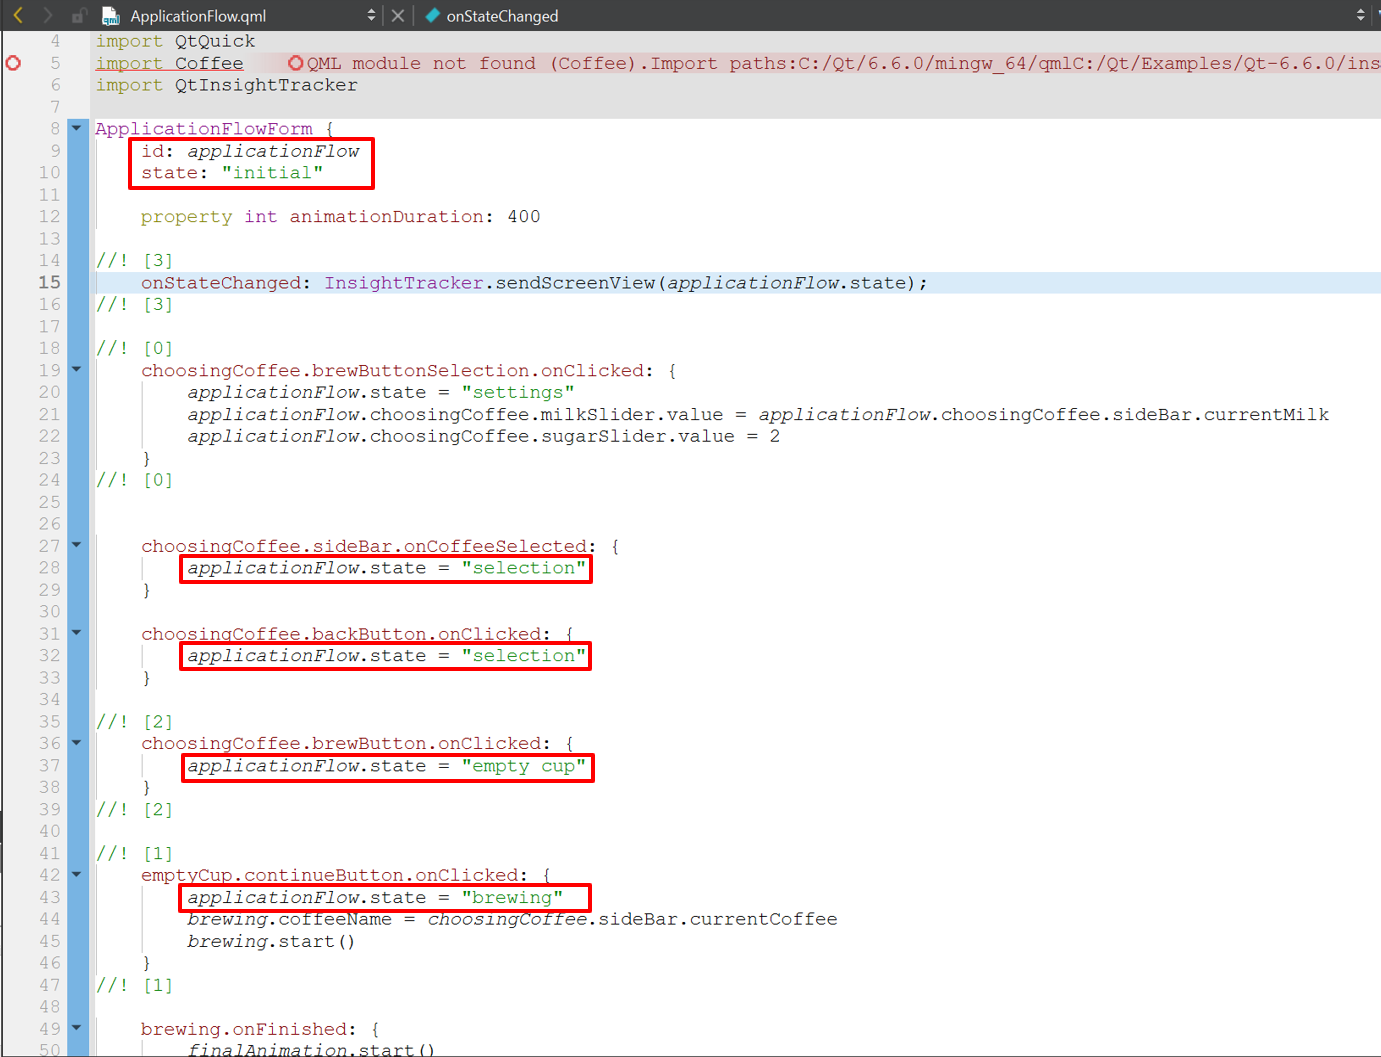The image size is (1381, 1057).
Task: Click line number 15 in the gutter
Action: point(49,283)
